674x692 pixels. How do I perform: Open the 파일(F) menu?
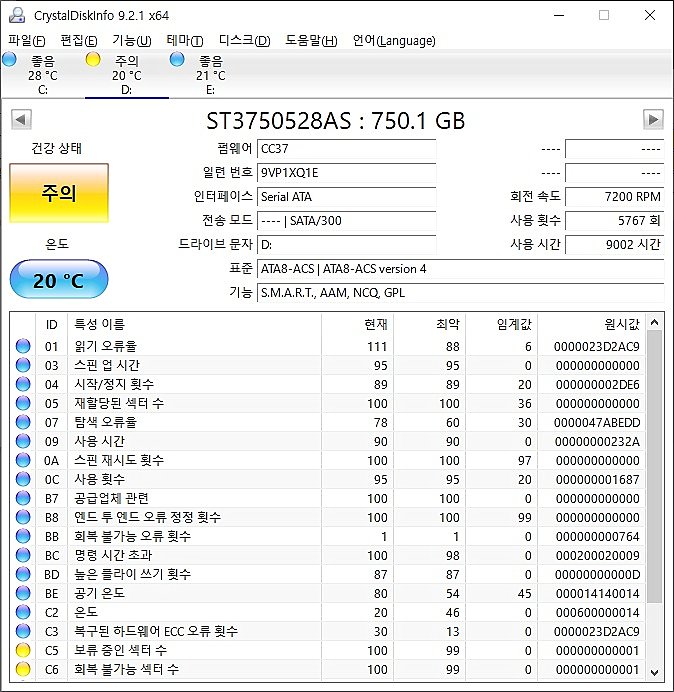[x=26, y=41]
